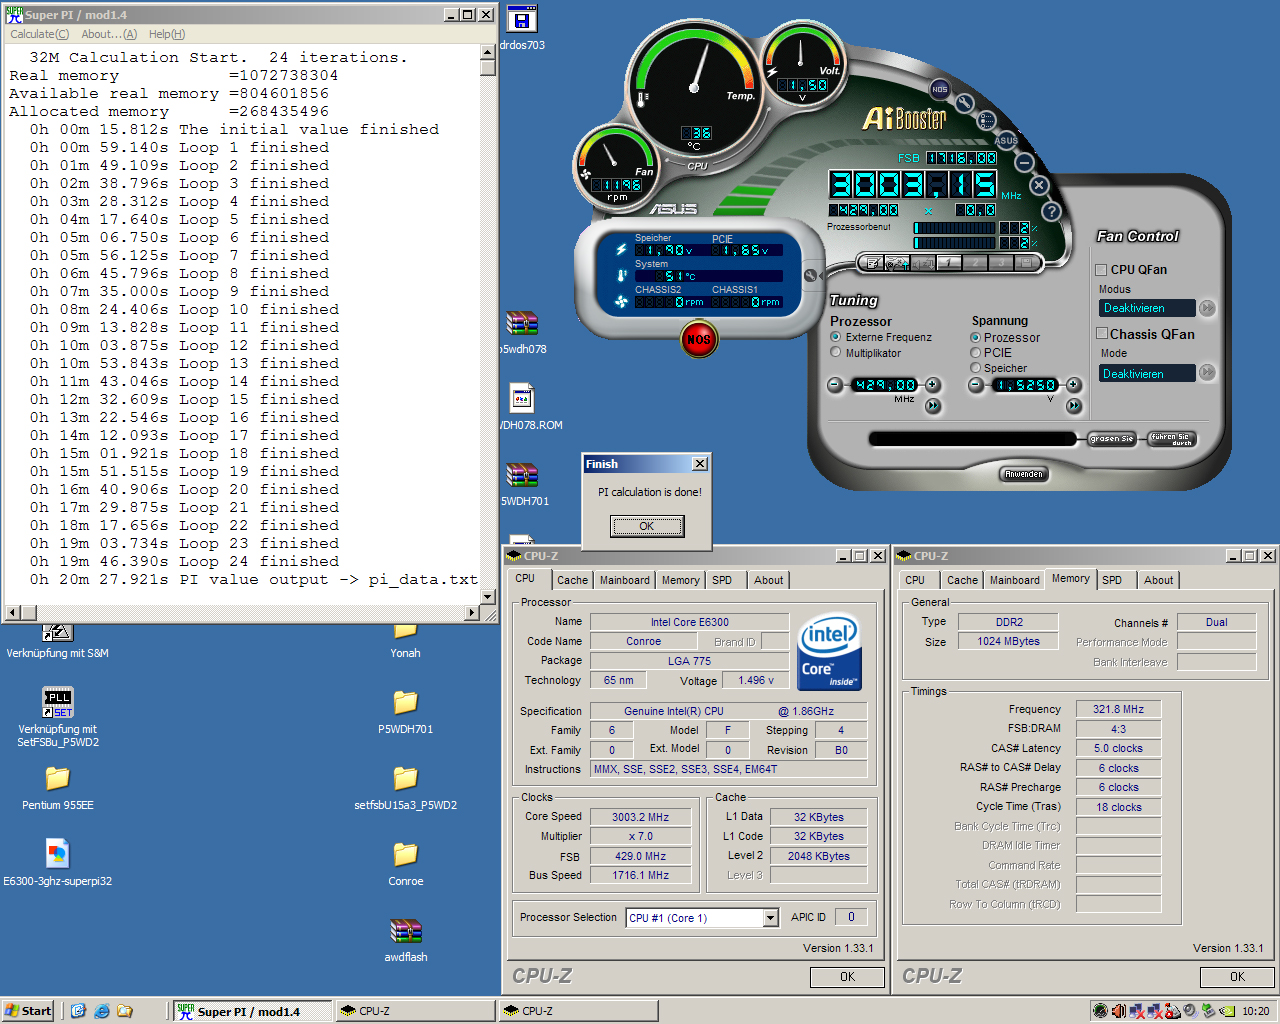Click fast-forward button under voltage control
This screenshot has height=1024, width=1280.
(1073, 405)
